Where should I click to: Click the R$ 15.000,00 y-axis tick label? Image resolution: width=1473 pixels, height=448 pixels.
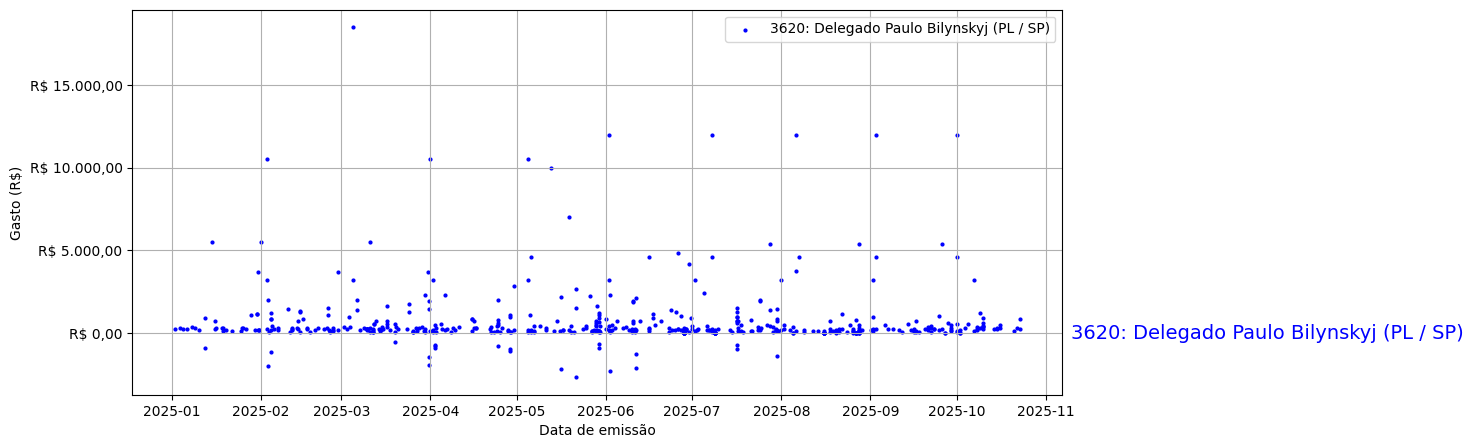(x=77, y=85)
